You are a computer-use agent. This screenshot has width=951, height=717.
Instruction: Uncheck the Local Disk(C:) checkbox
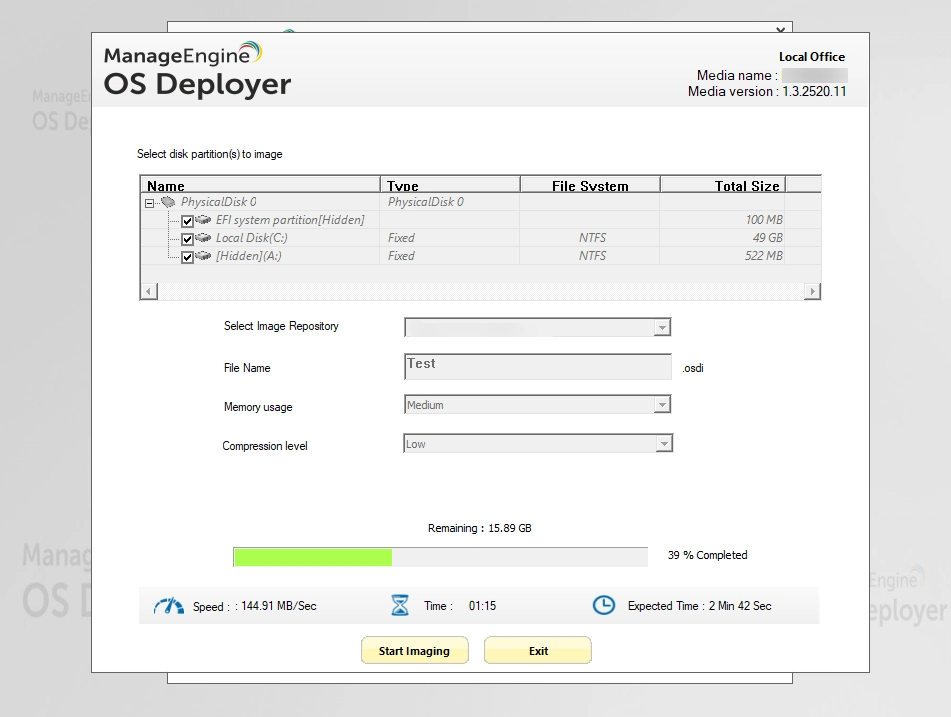click(187, 239)
